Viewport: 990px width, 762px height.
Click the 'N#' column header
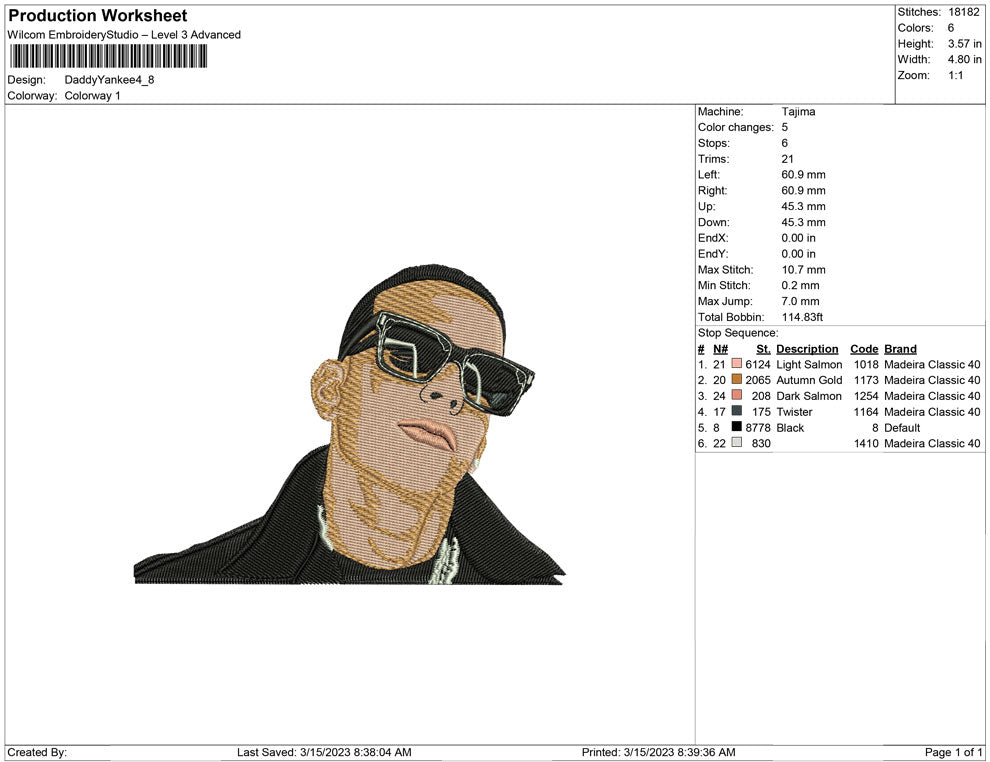720,348
